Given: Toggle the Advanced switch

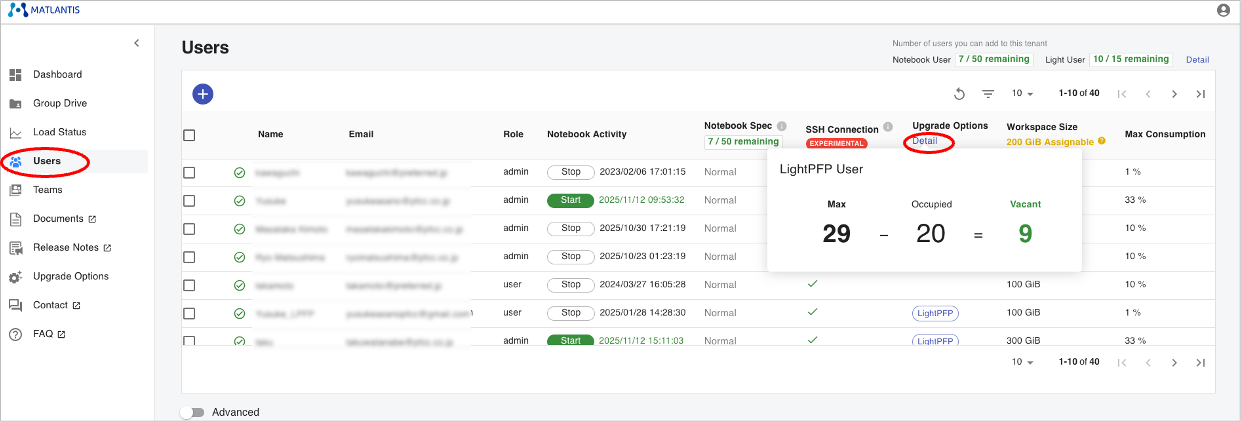Looking at the screenshot, I should (191, 412).
